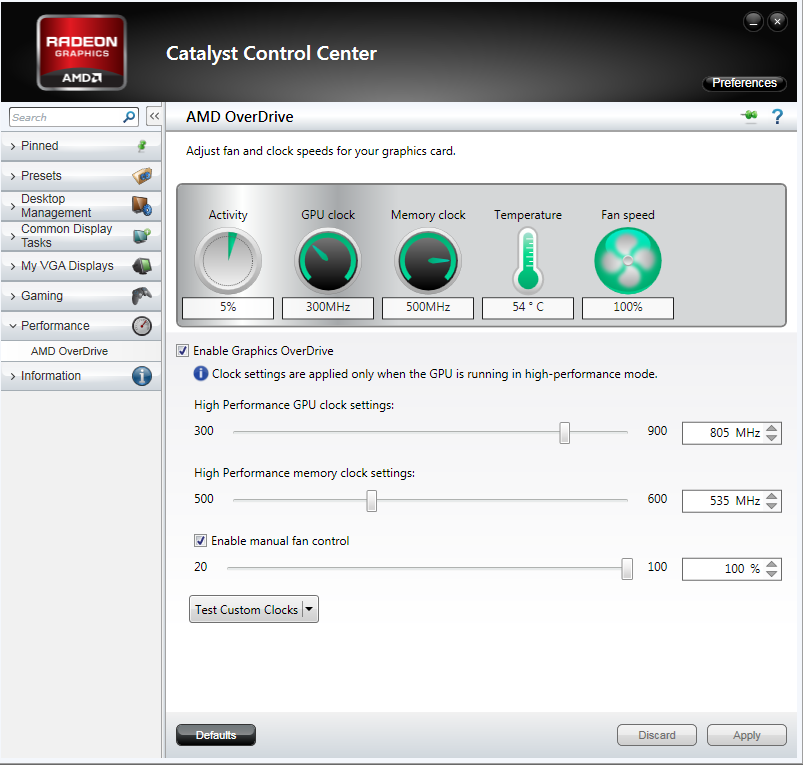The height and width of the screenshot is (765, 803).
Task: Click the GPU clock slider handle
Action: tap(564, 433)
